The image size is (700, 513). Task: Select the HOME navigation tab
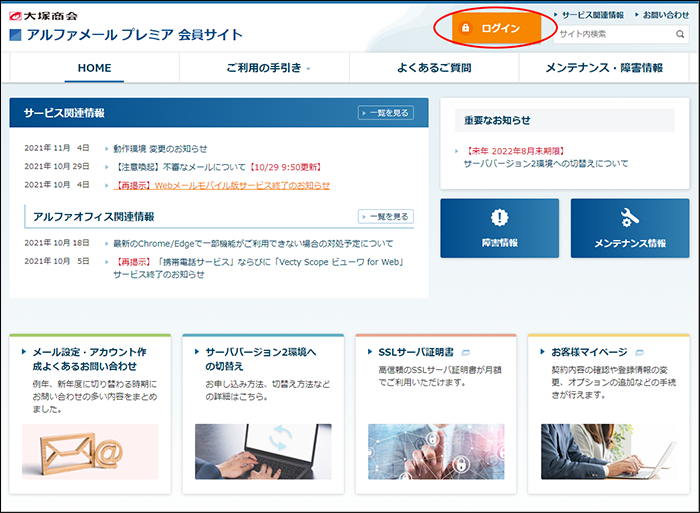coord(94,68)
